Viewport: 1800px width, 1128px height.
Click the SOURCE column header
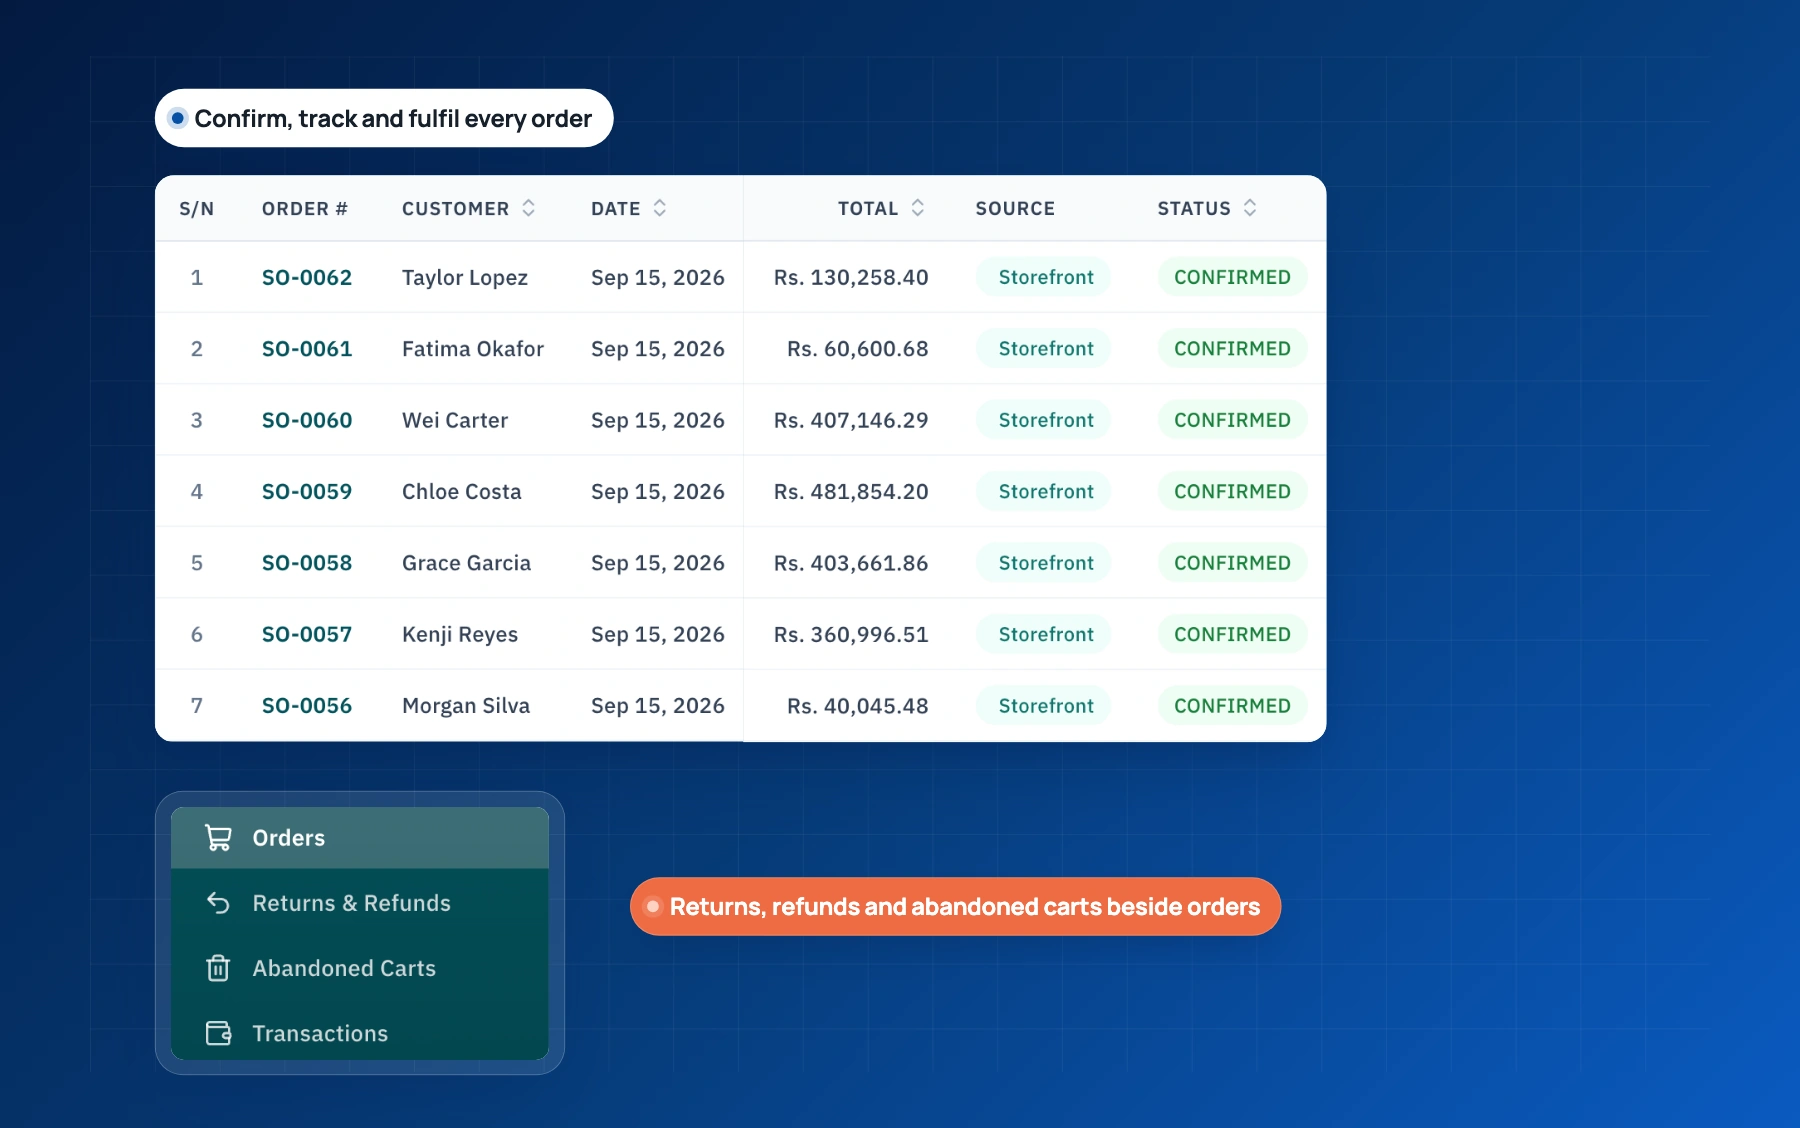click(1015, 209)
